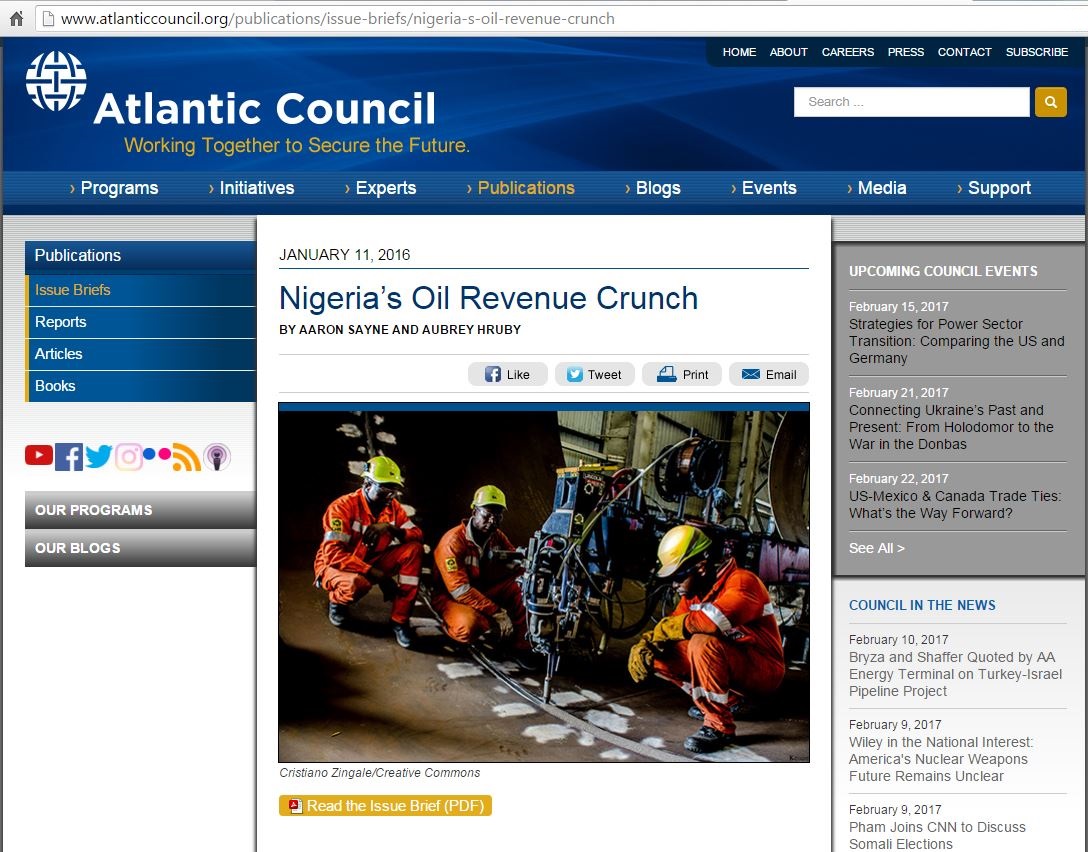
Task: Click the Nigeria's Oil Revenue Crunch headline
Action: point(488,298)
